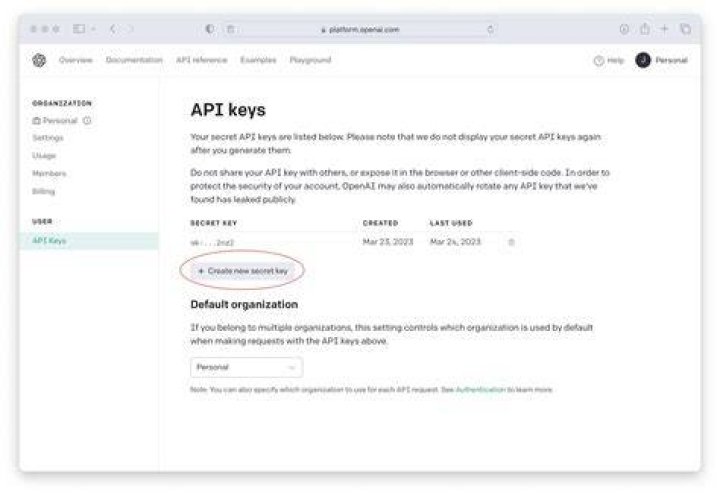Screen dimensions: 720x495
Task: Open the Playground nav item
Action: [310, 60]
